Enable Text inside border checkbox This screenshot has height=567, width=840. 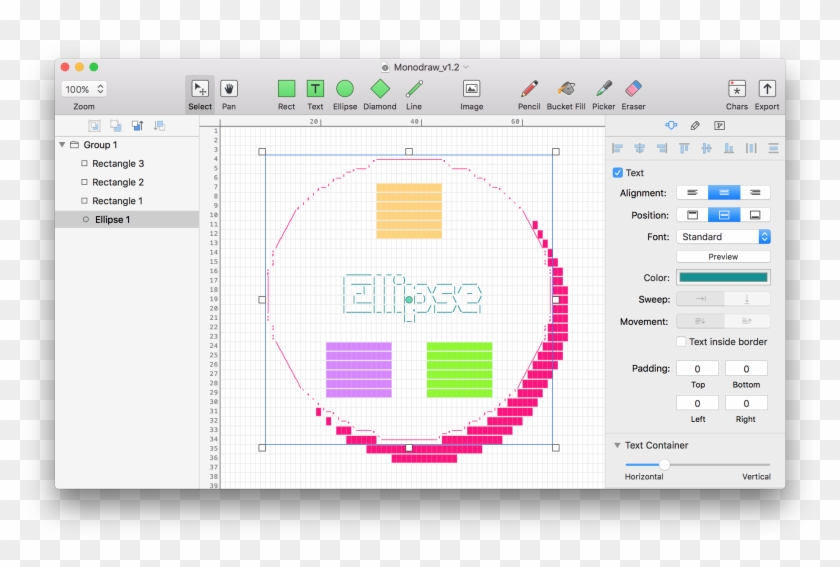pos(681,342)
